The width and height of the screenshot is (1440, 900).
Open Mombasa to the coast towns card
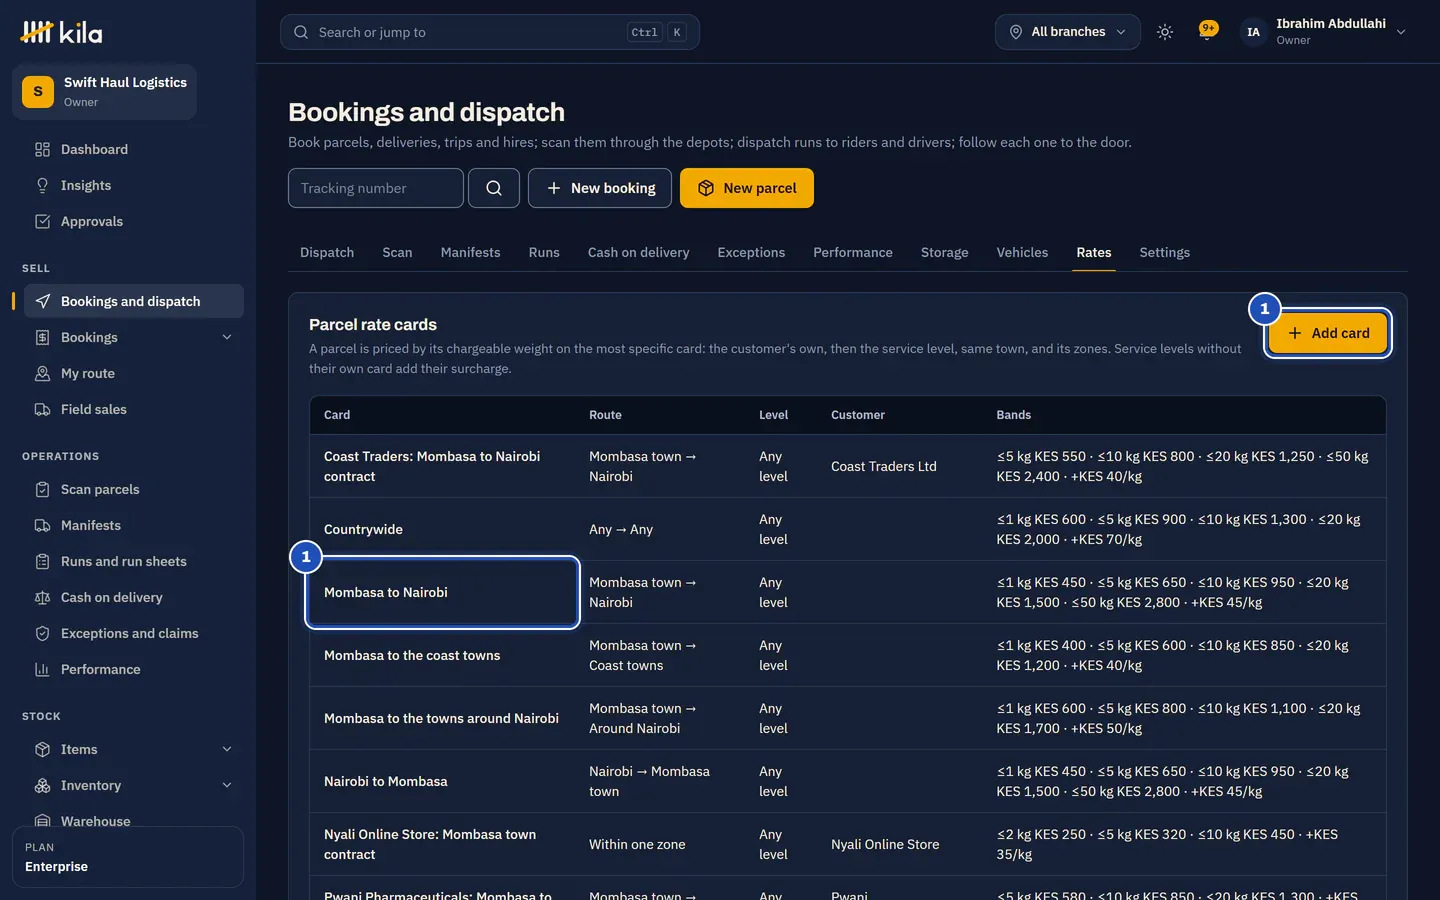pyautogui.click(x=442, y=655)
